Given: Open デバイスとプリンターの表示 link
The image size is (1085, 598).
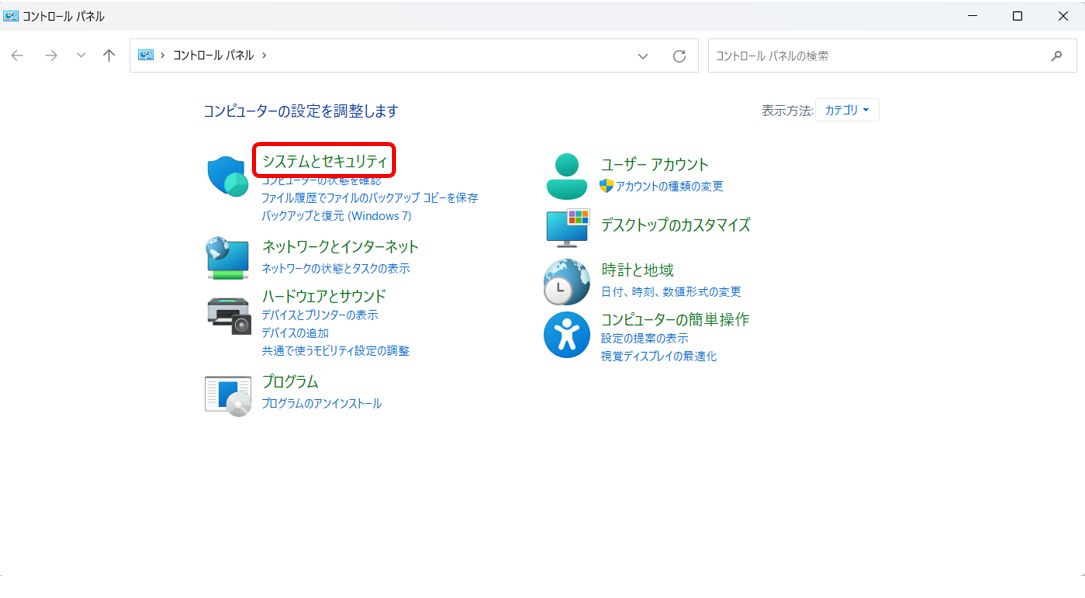Looking at the screenshot, I should tap(320, 315).
